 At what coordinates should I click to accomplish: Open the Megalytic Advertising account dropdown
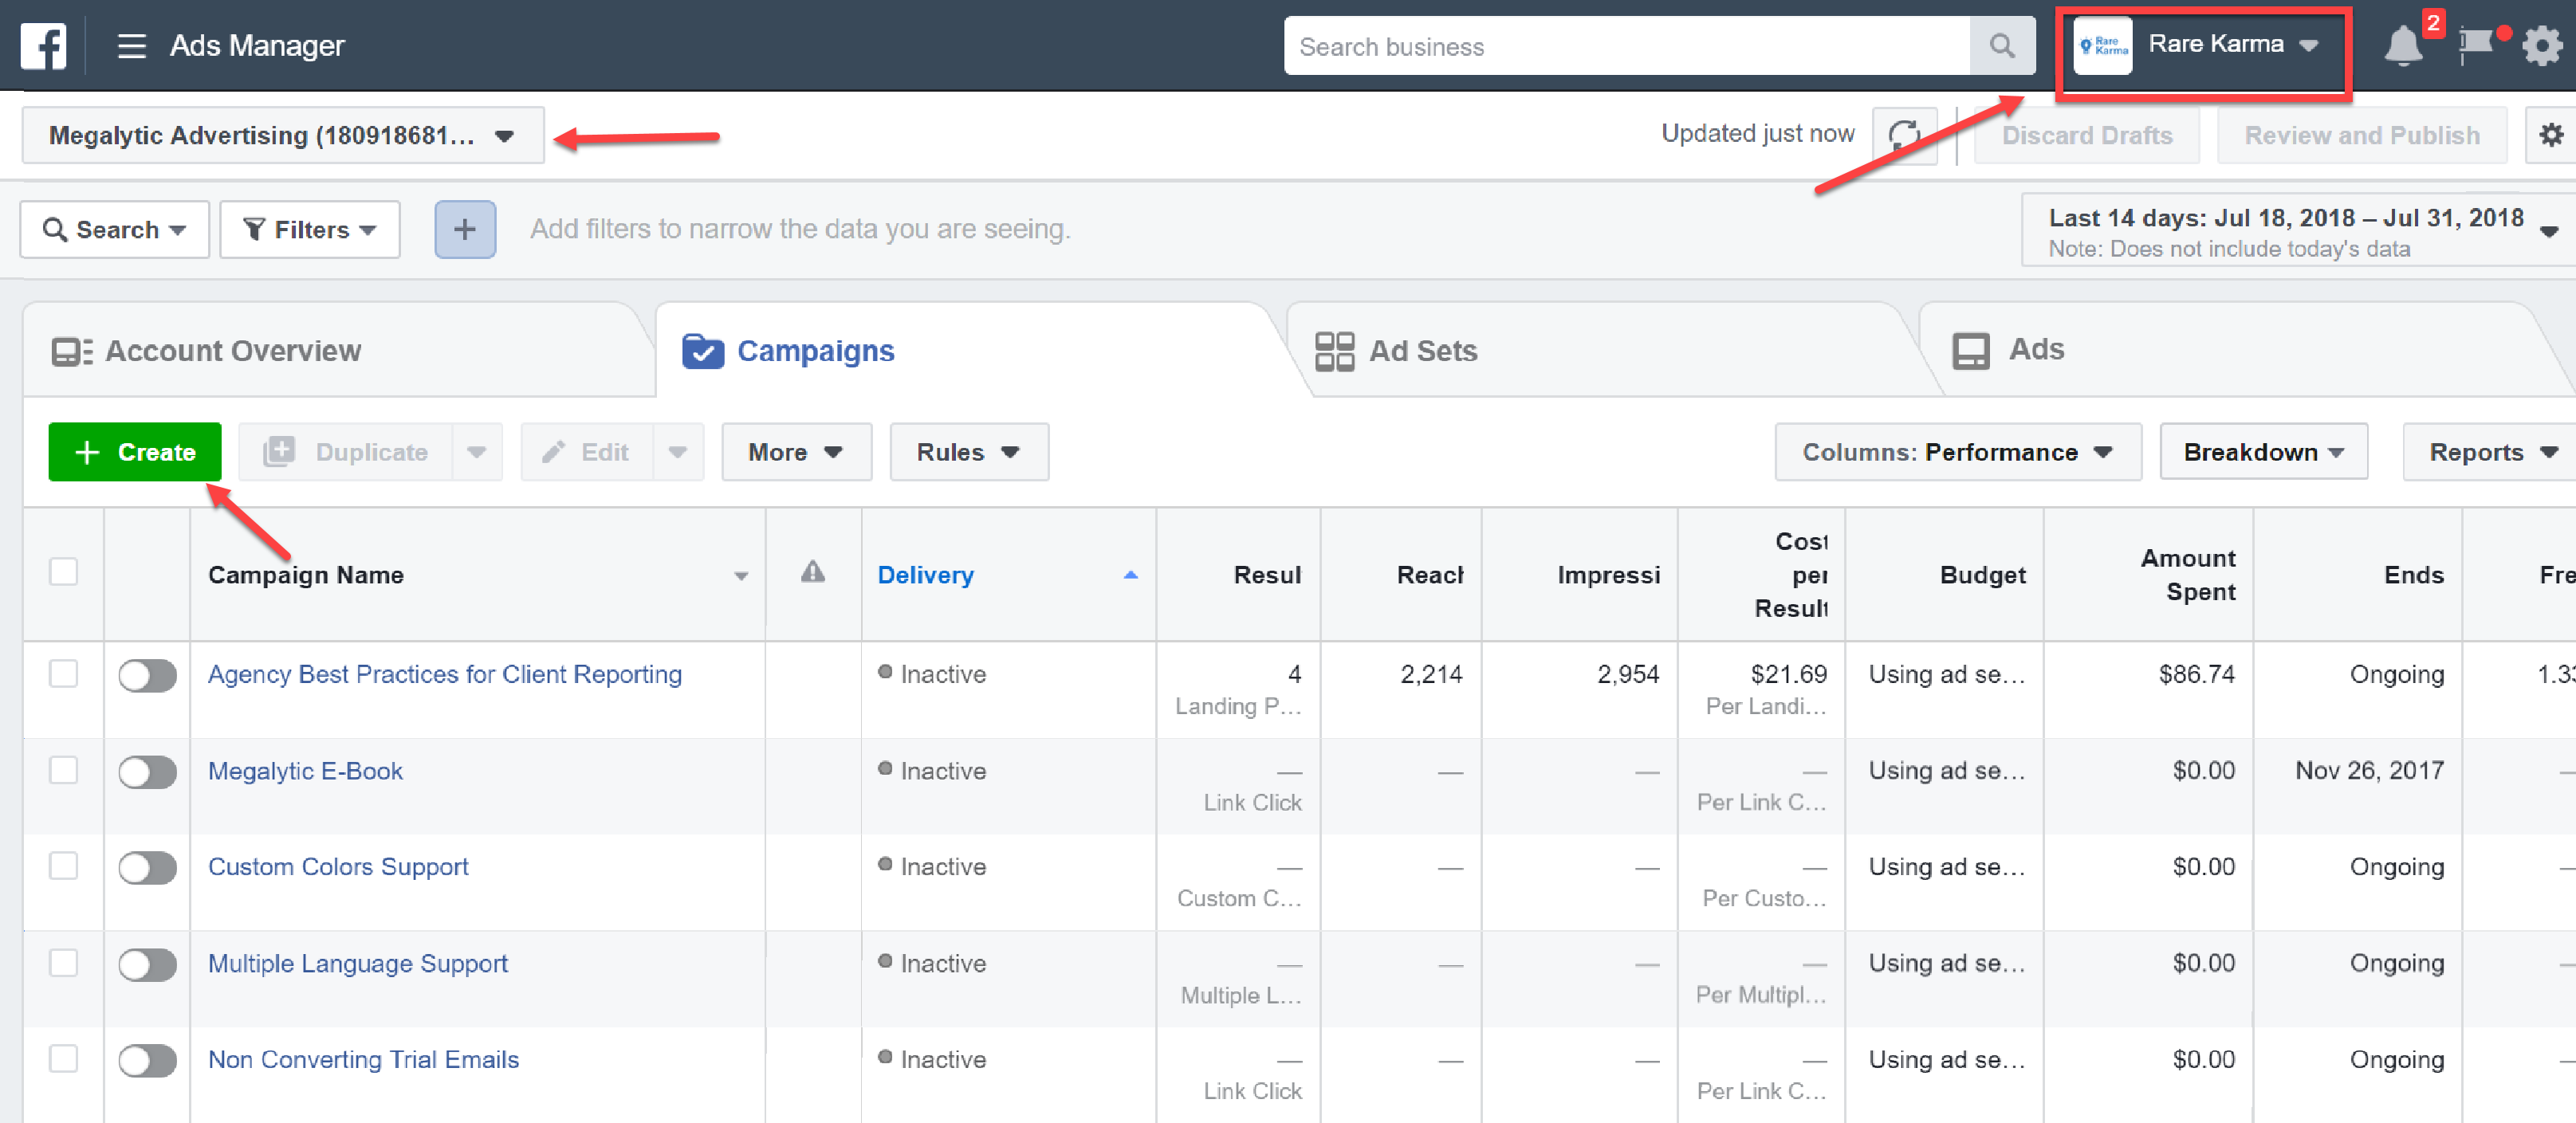[283, 135]
